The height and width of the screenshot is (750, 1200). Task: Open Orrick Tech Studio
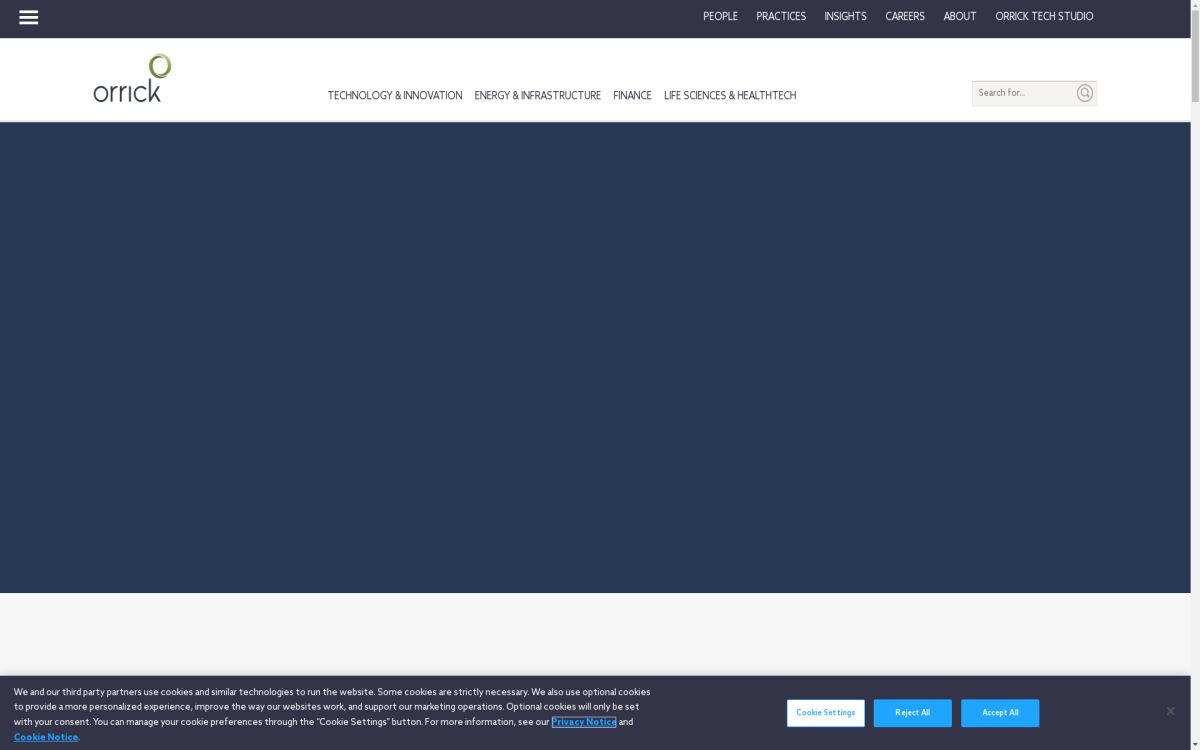click(x=1044, y=16)
